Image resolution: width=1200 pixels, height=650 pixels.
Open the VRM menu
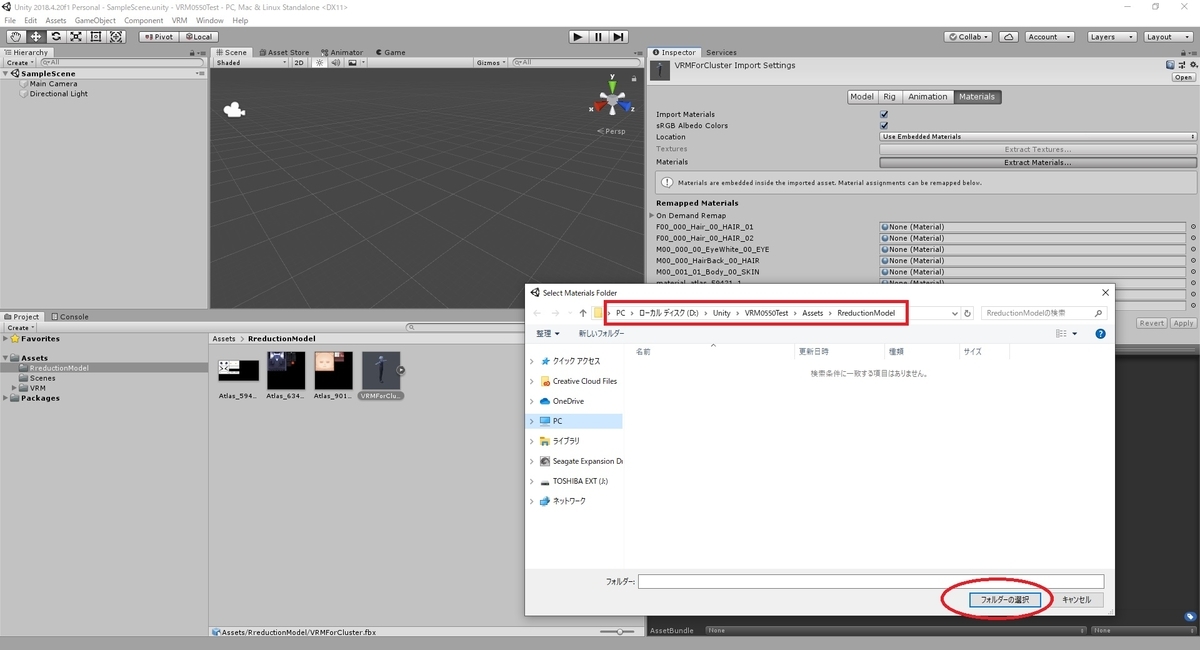pos(179,20)
